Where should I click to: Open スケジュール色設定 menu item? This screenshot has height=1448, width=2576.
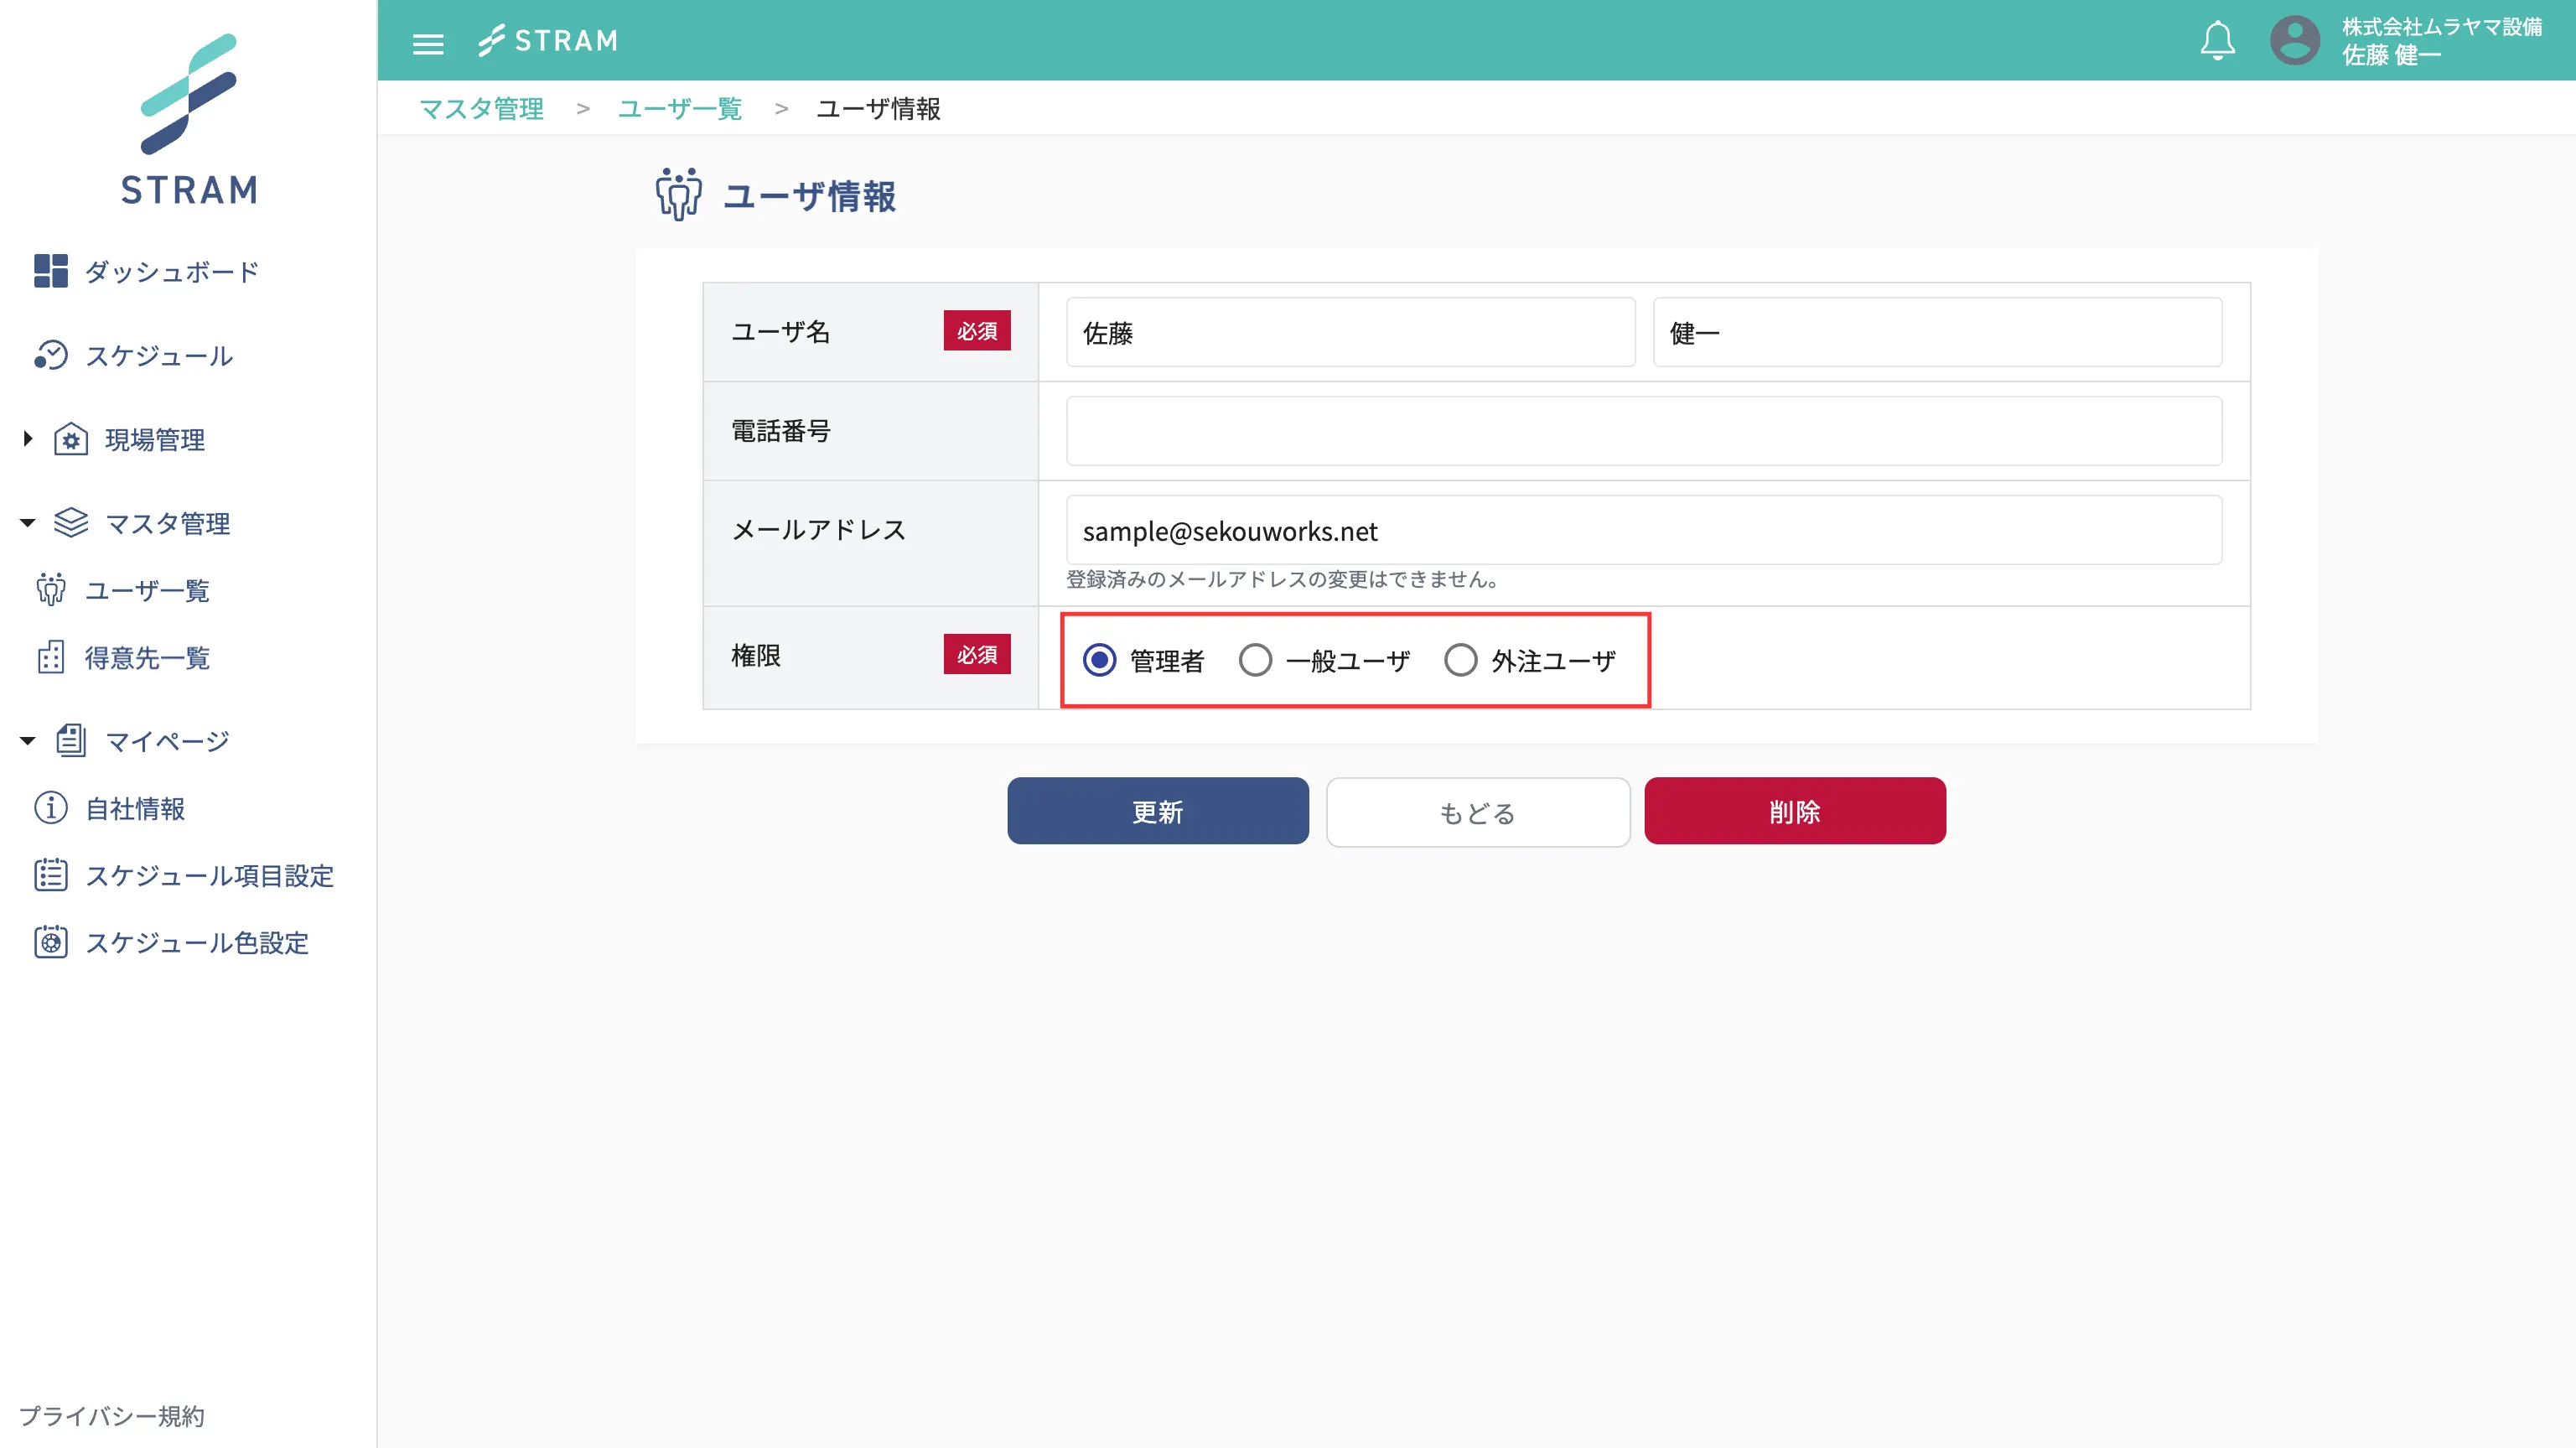tap(196, 942)
